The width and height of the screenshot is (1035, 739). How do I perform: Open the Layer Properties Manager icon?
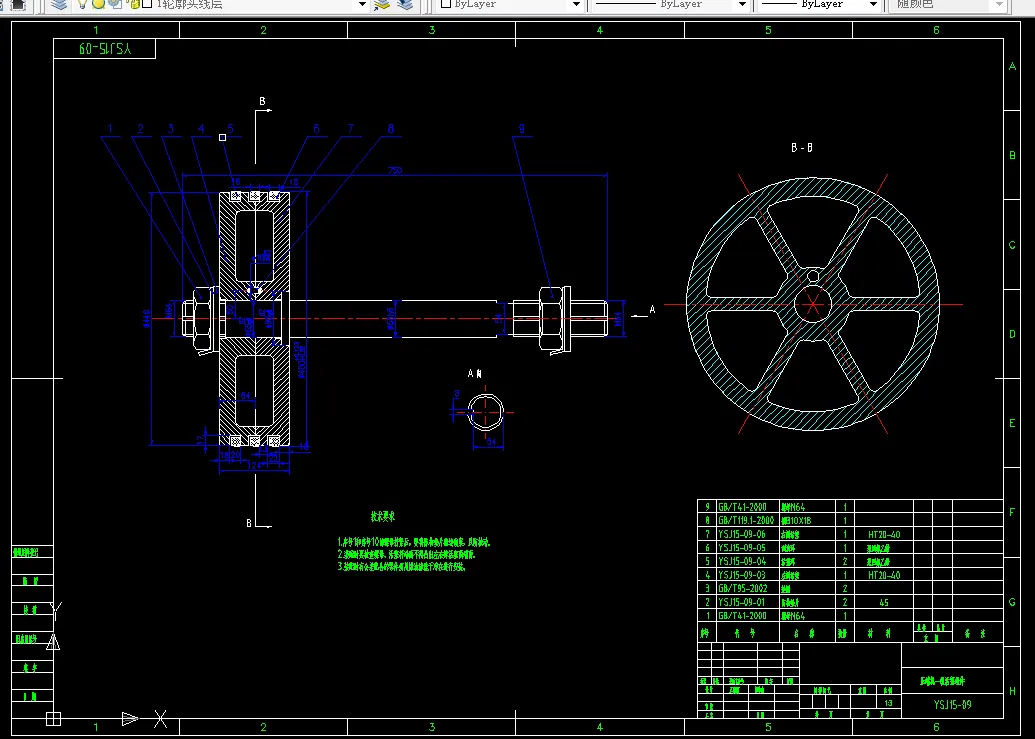coord(59,4)
